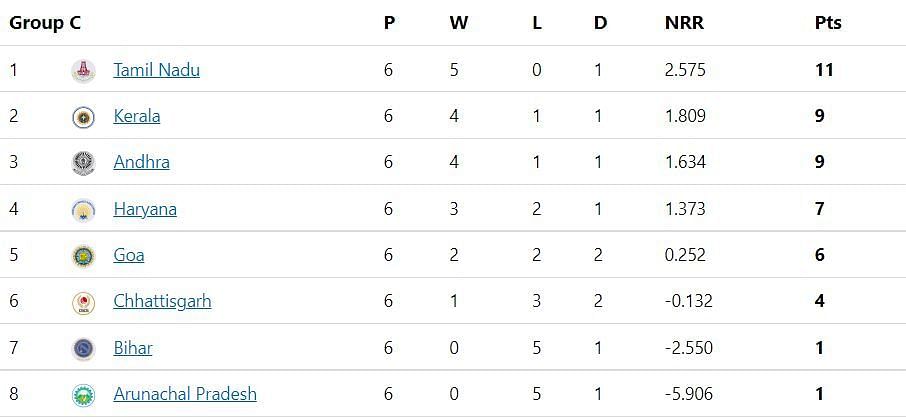Open the Chhattisgarh team link
The width and height of the screenshot is (906, 417).
(162, 301)
